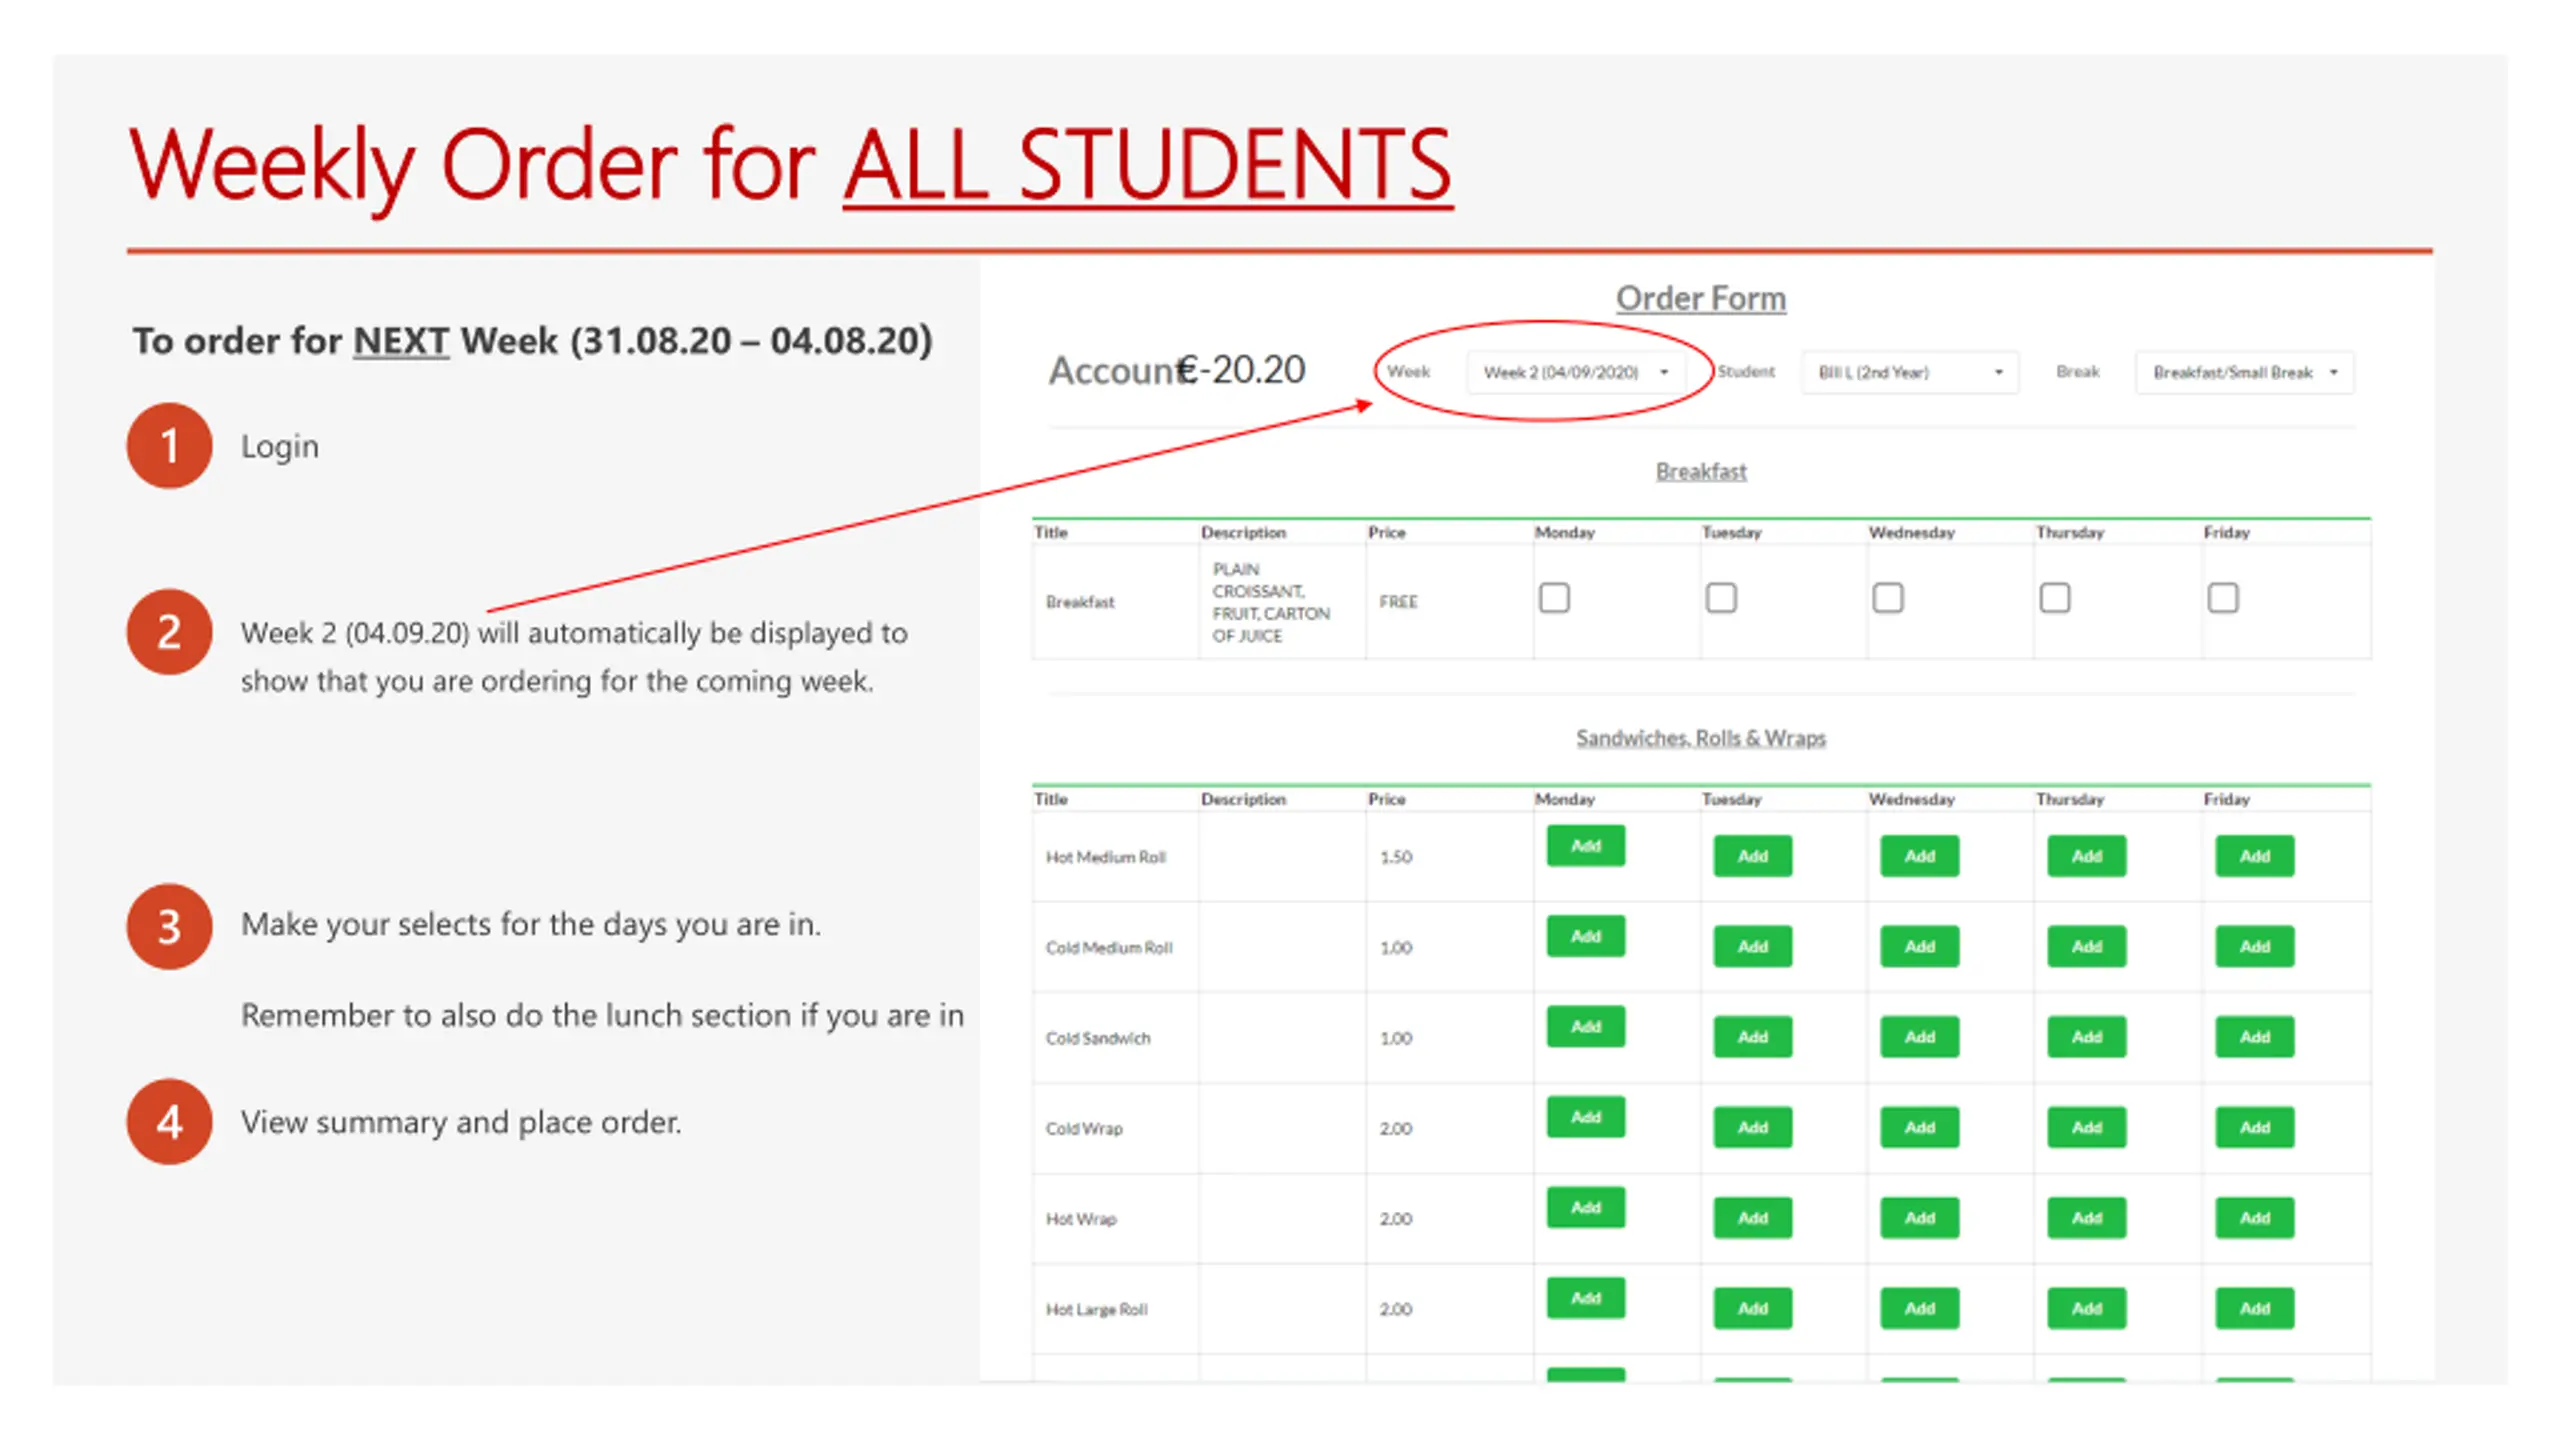Tick the Monday breakfast checkbox
This screenshot has width=2560, height=1440.
coord(1554,598)
